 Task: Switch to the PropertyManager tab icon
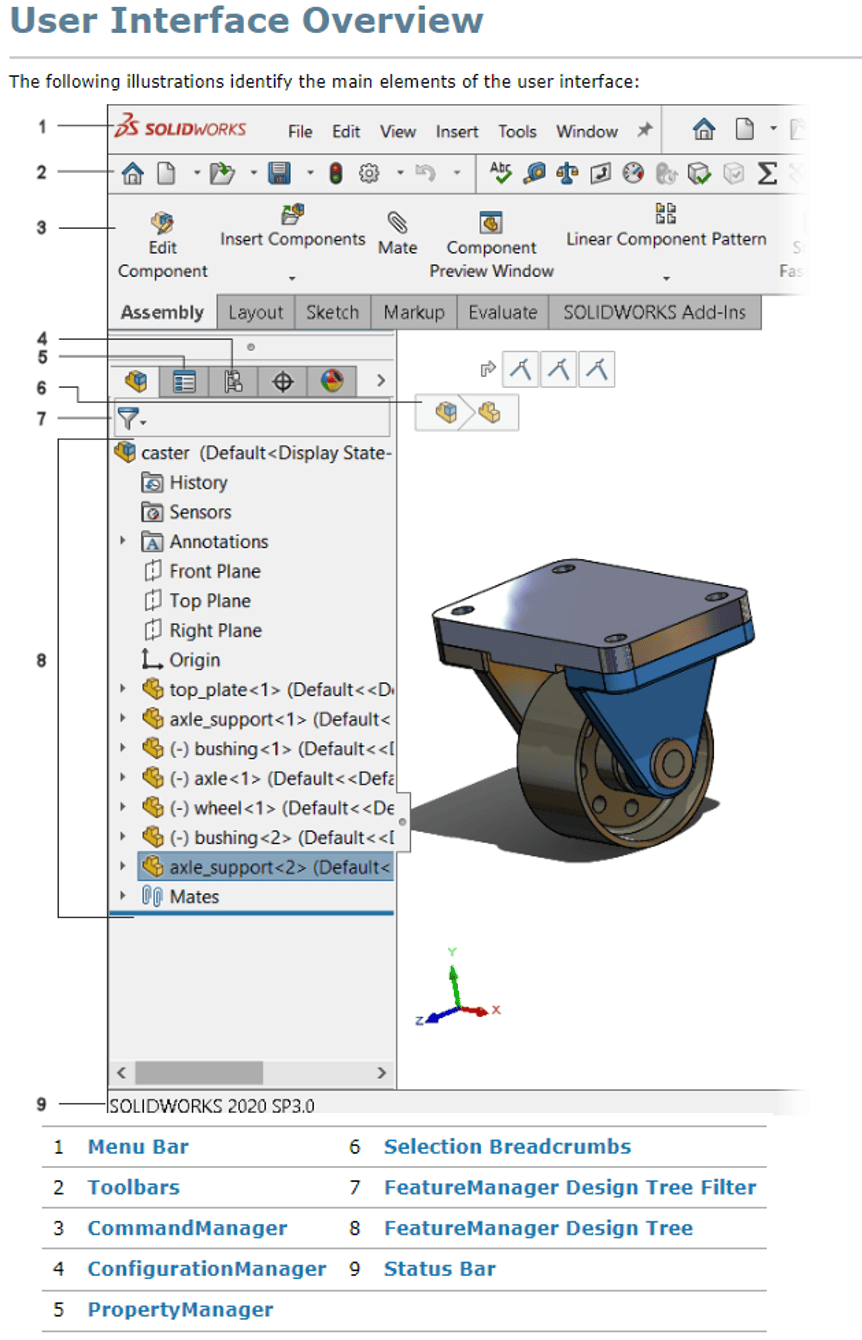pos(184,381)
